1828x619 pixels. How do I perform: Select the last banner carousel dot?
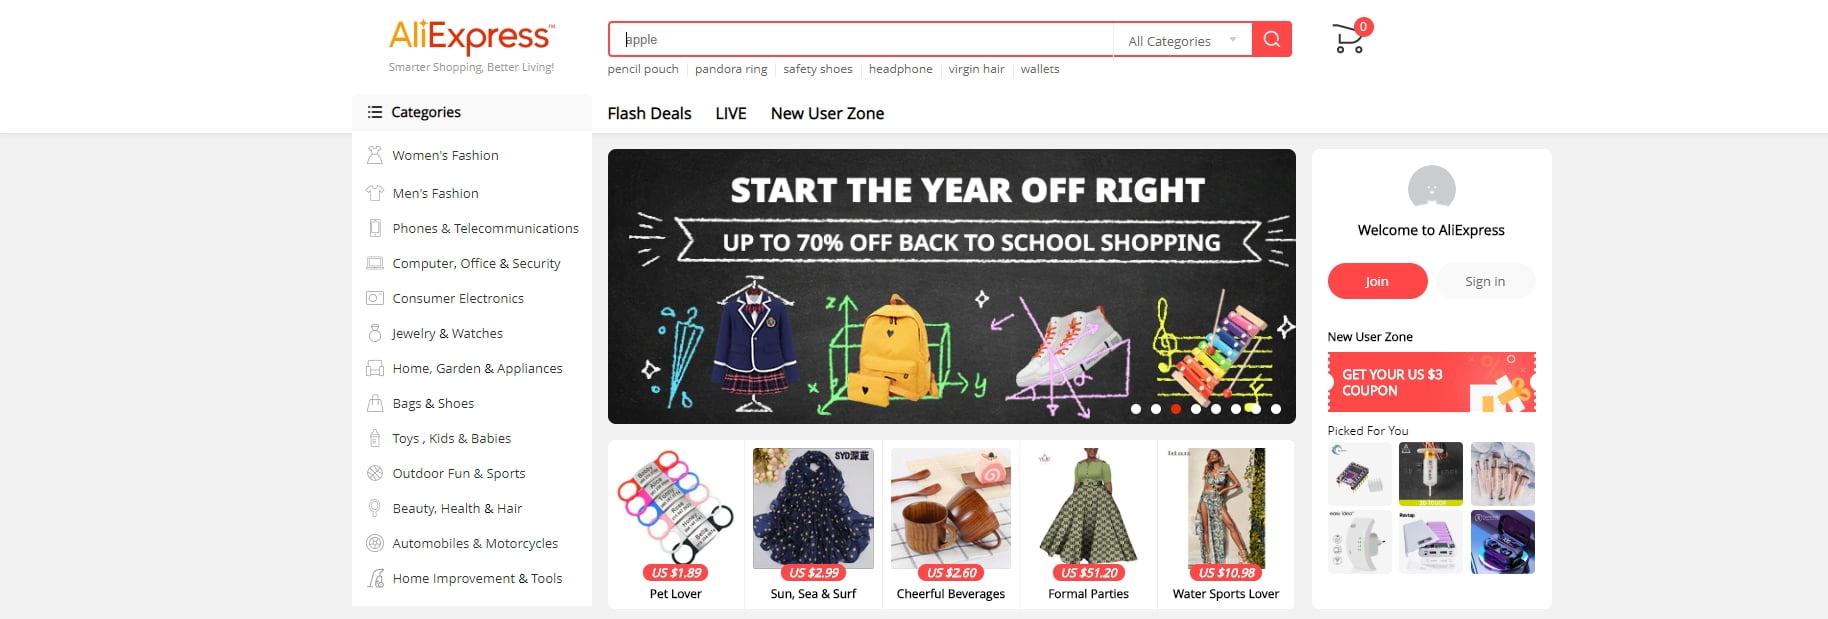[1276, 409]
